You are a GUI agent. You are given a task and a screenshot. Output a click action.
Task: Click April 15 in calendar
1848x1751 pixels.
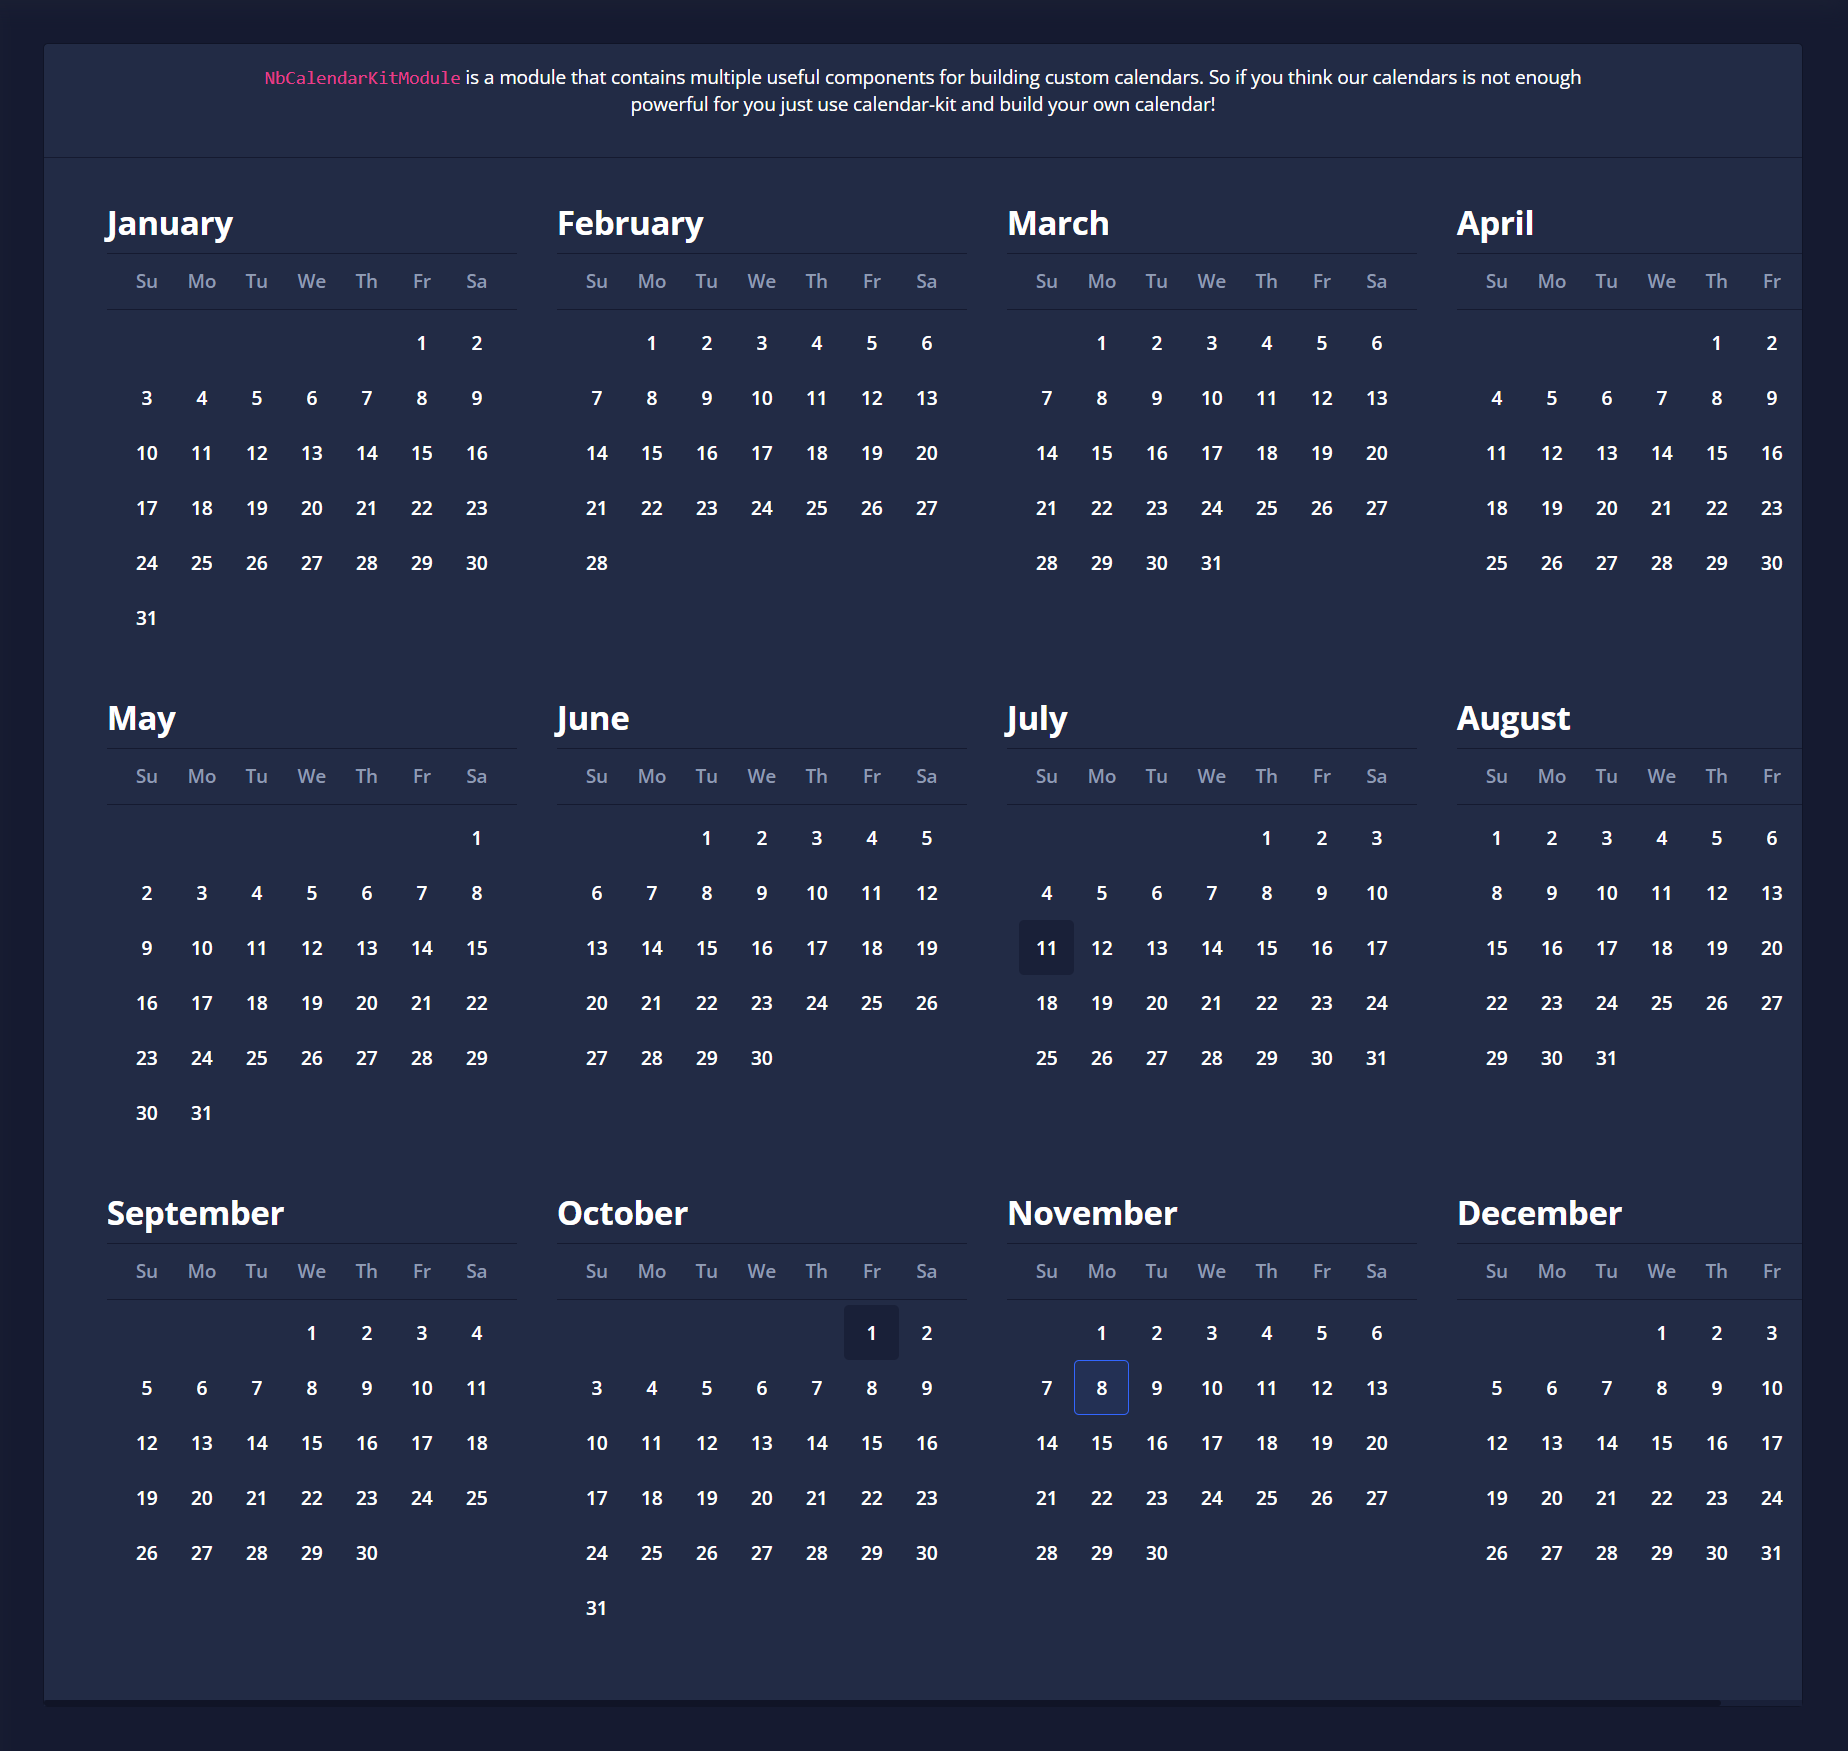[x=1716, y=452]
